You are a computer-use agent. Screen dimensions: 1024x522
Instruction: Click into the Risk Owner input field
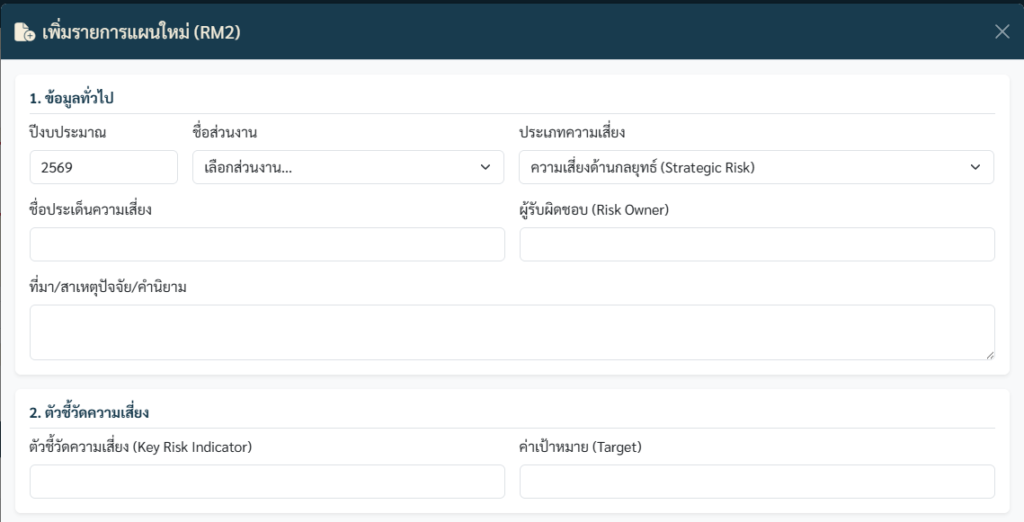click(757, 244)
